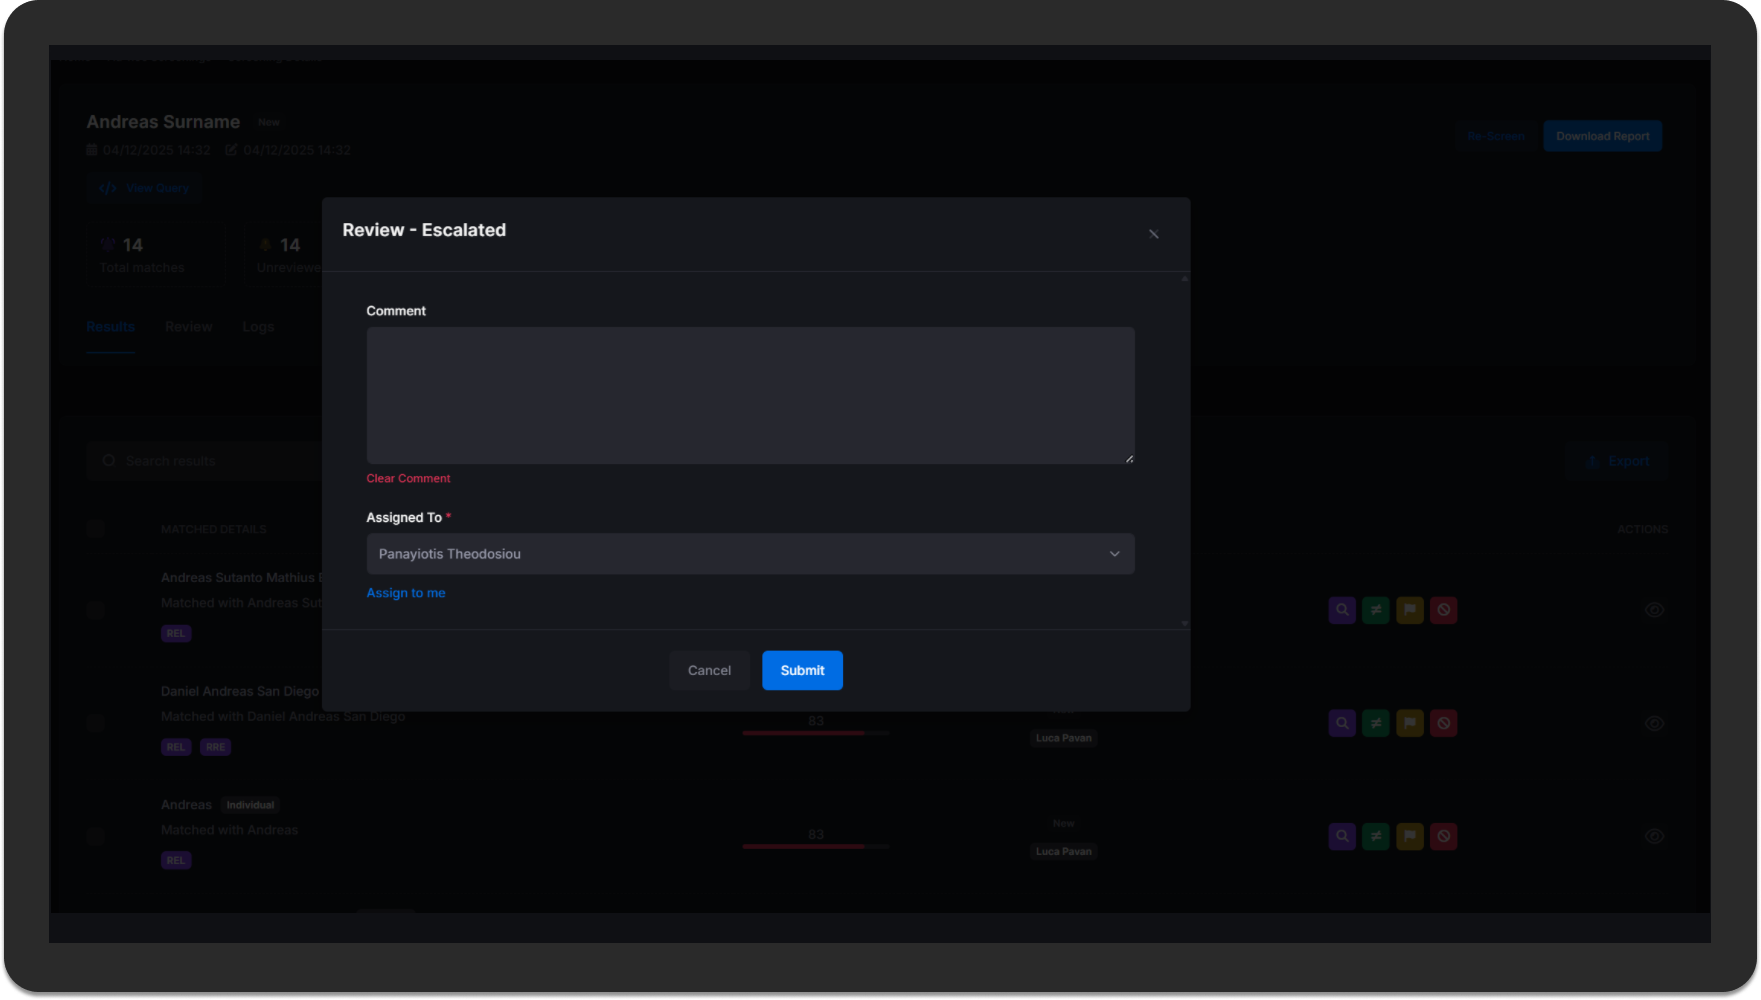Toggle the eye visibility icon on the Andreas row
Screen dimensions: 1761x1000
click(x=1654, y=836)
